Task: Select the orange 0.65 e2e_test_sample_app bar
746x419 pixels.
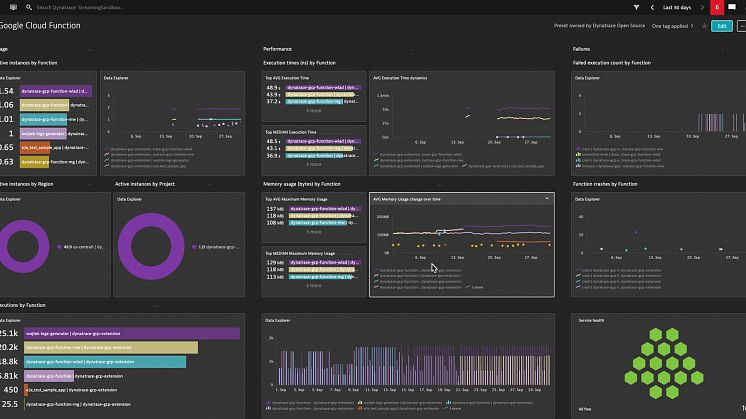Action: tap(35, 147)
